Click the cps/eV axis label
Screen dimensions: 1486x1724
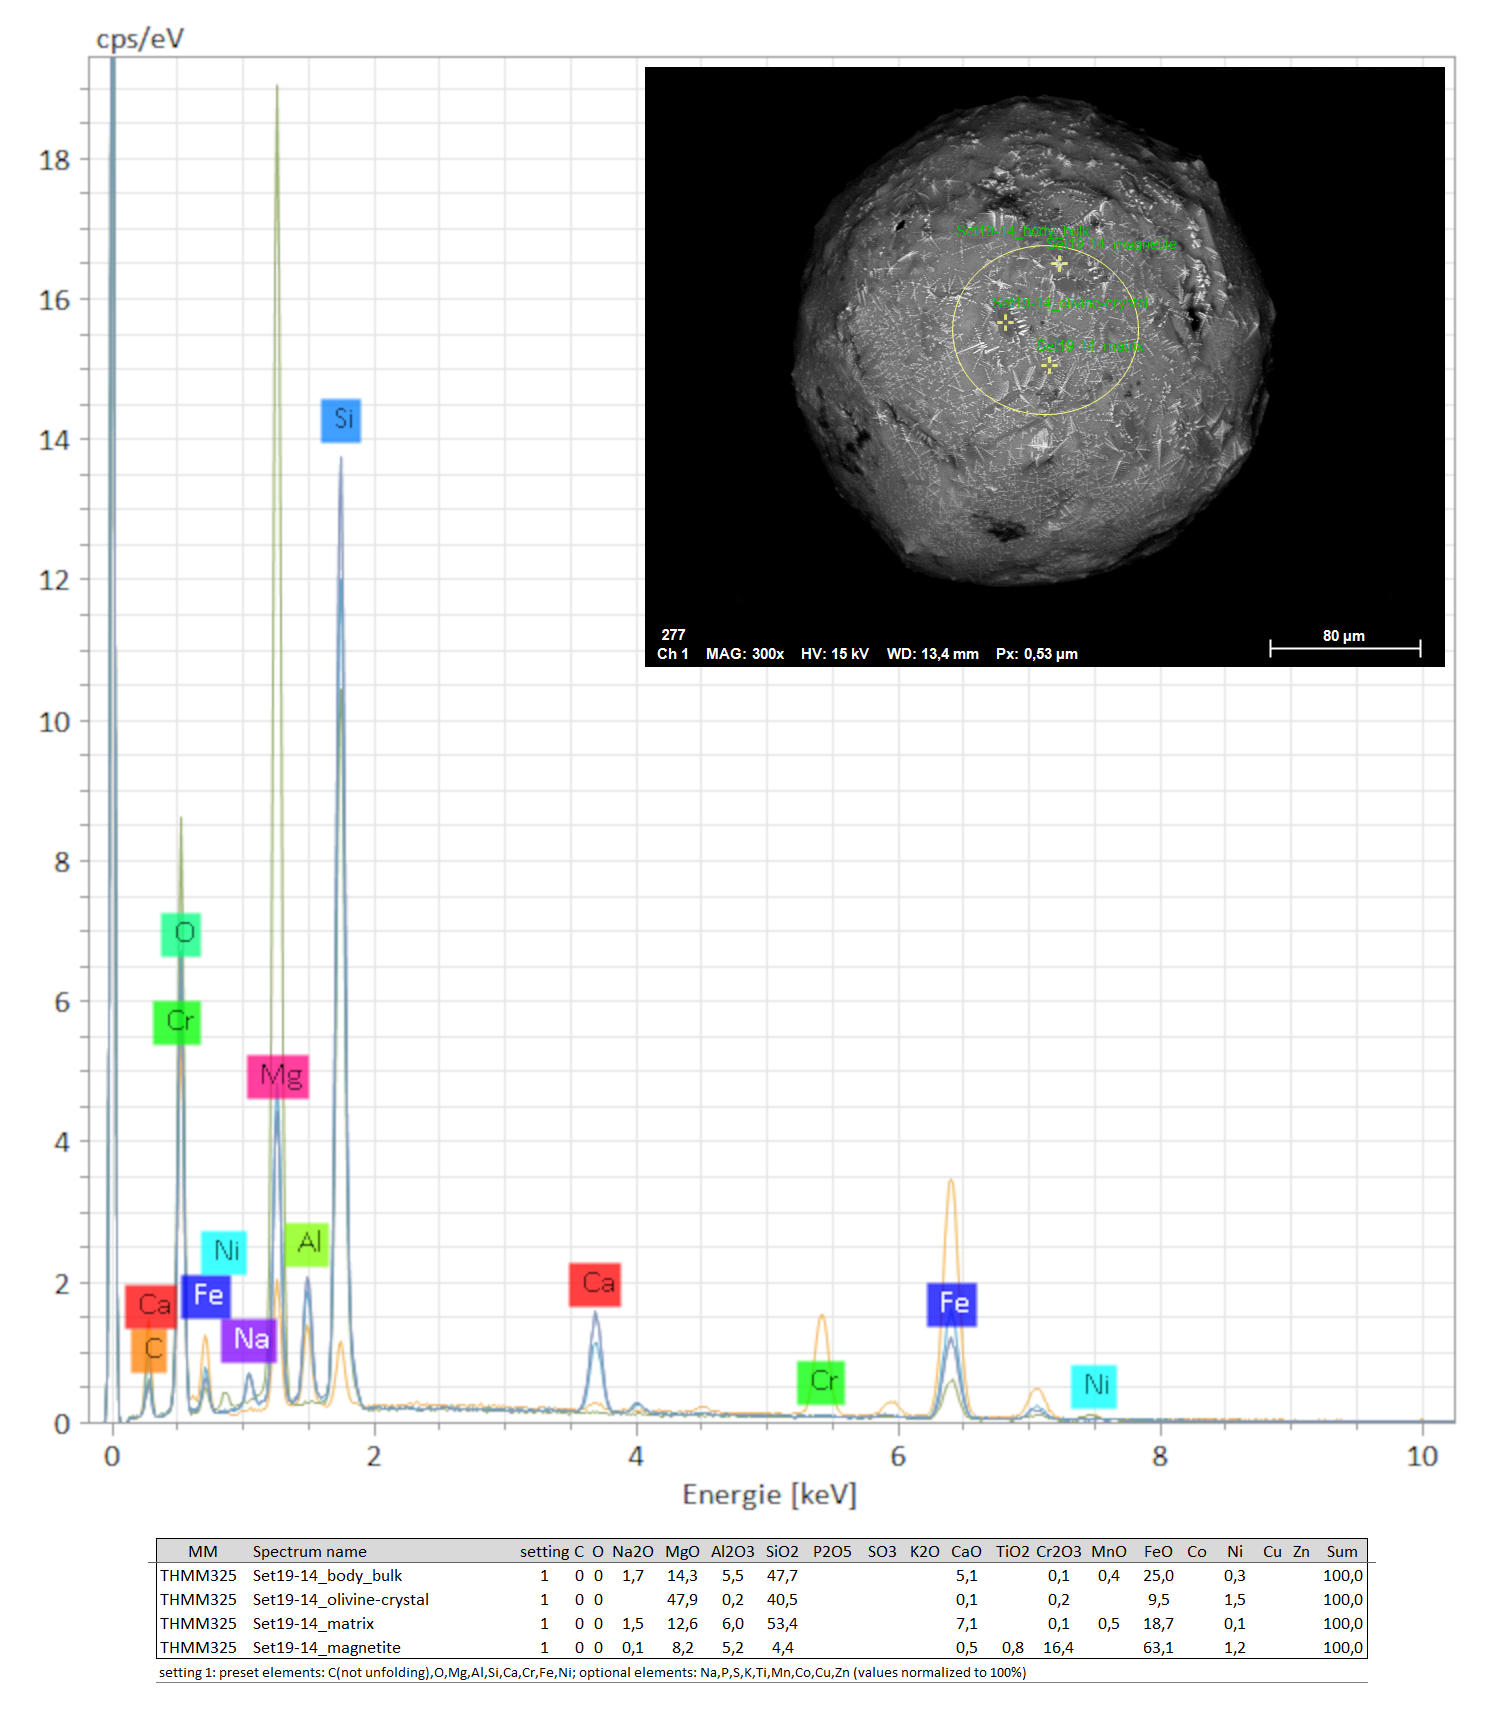pos(140,39)
